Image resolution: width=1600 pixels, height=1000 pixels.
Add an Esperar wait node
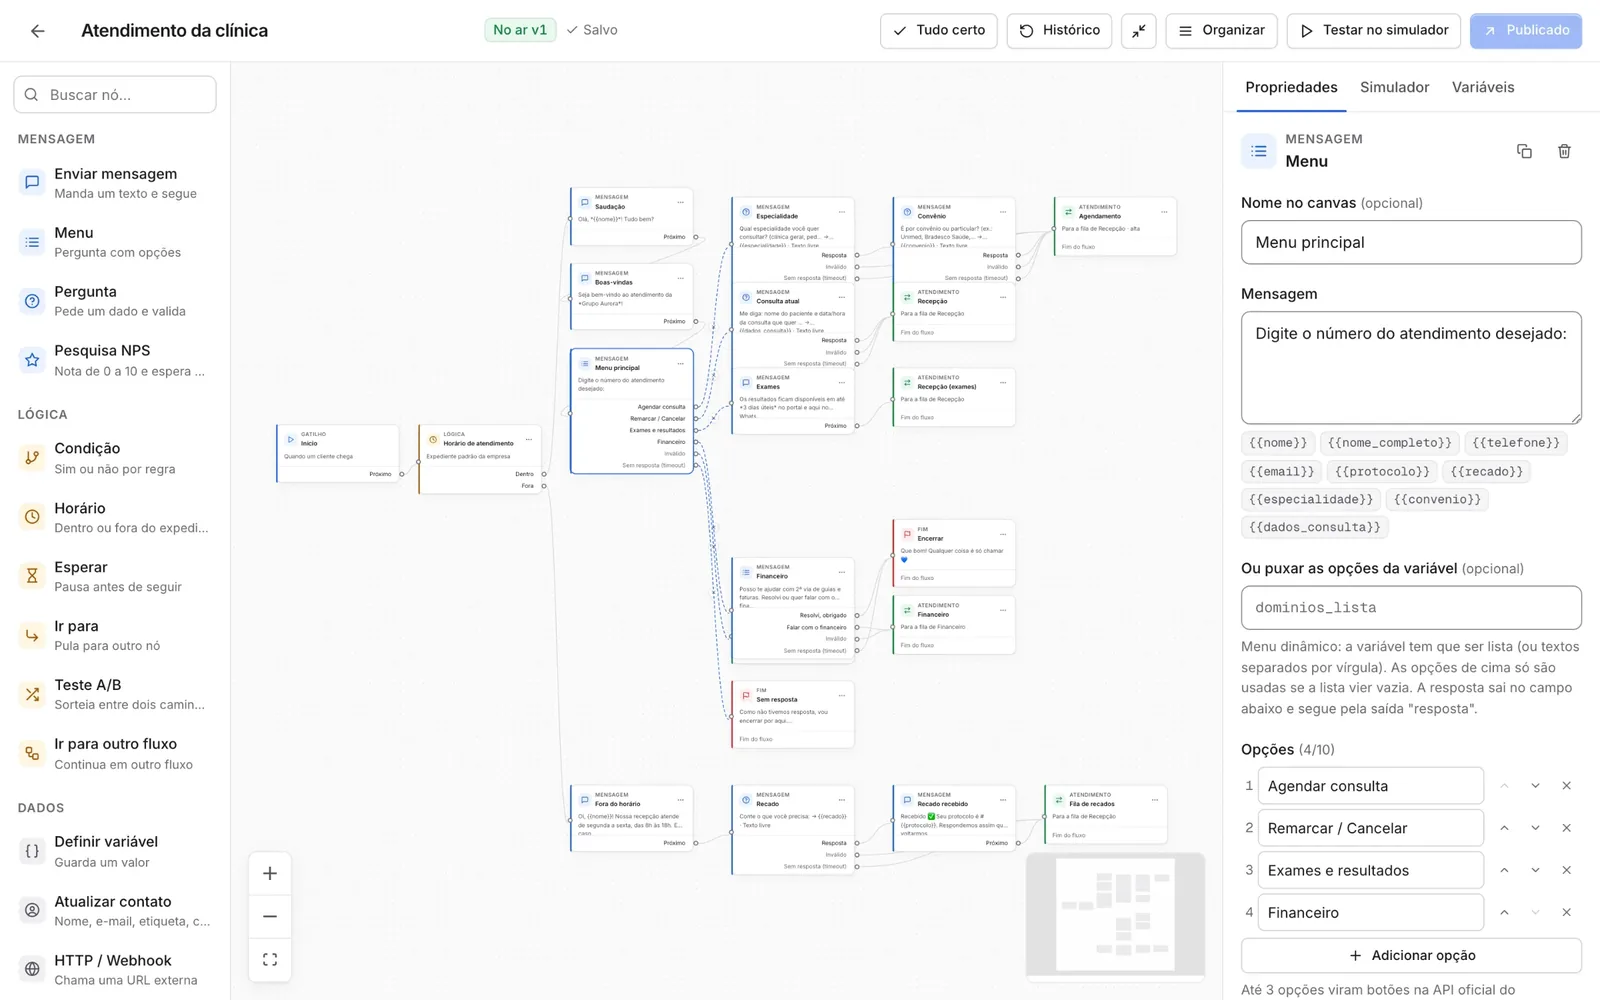coord(115,576)
